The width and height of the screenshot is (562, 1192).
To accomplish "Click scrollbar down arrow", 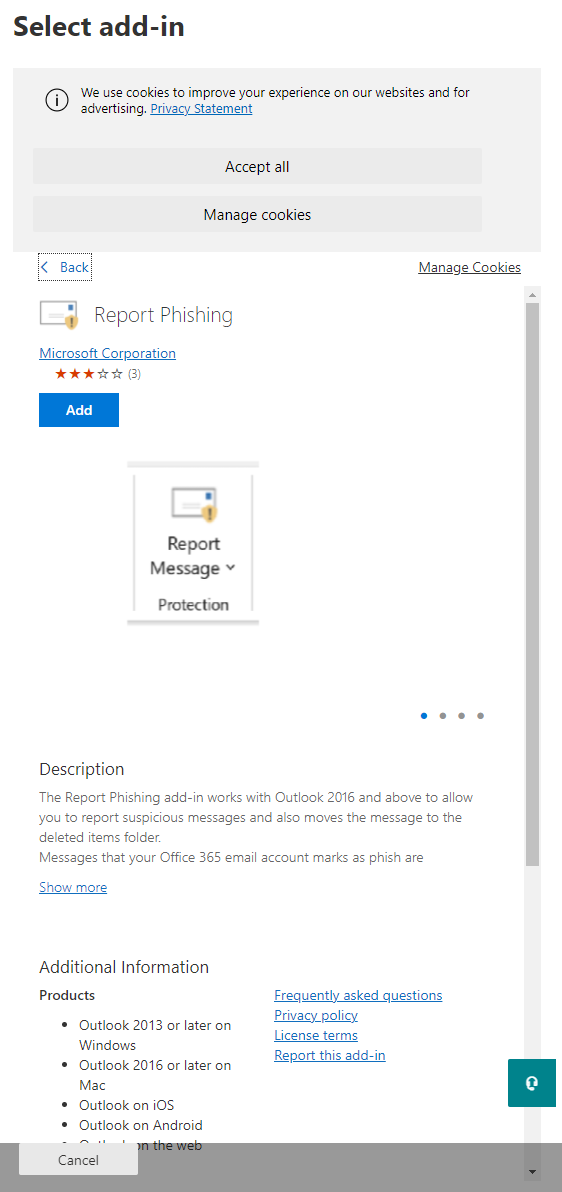I will 532,1171.
